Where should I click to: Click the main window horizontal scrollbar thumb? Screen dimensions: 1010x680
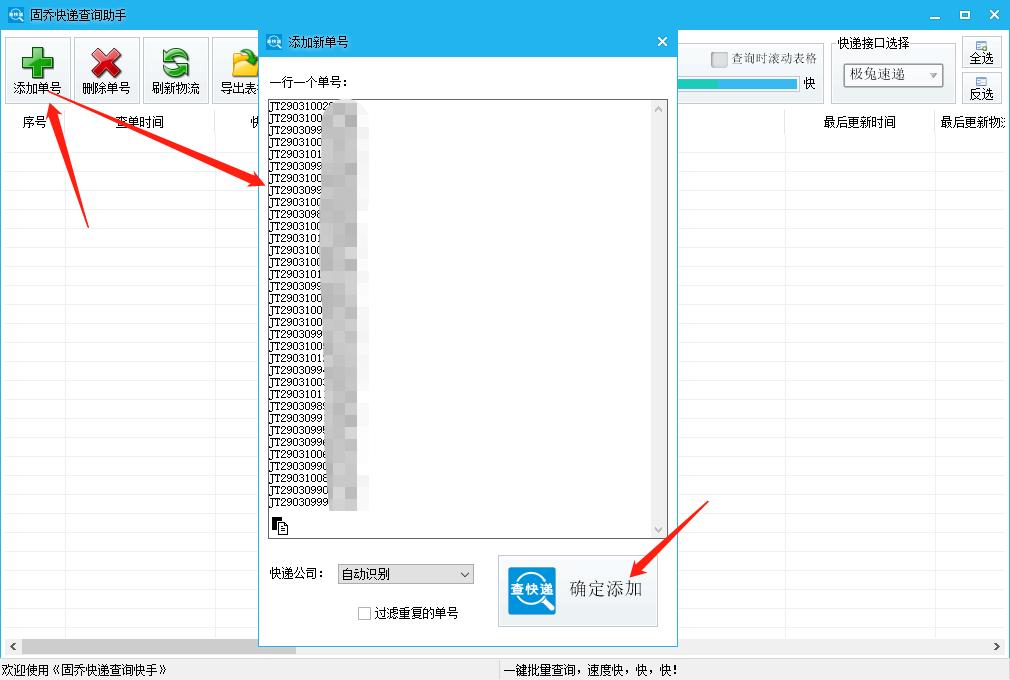(158, 646)
